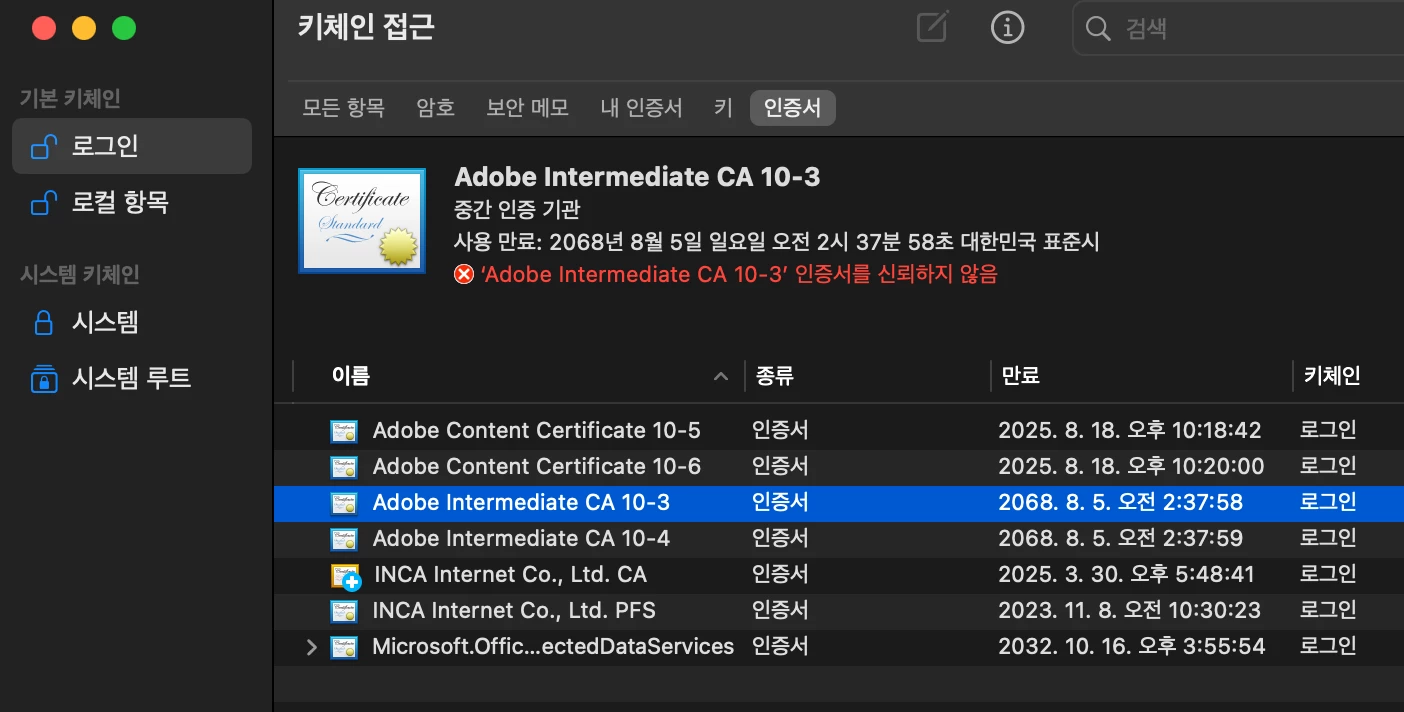Click the locked cabinet icon beside 시스템 루트
Image resolution: width=1404 pixels, height=712 pixels.
[x=43, y=378]
